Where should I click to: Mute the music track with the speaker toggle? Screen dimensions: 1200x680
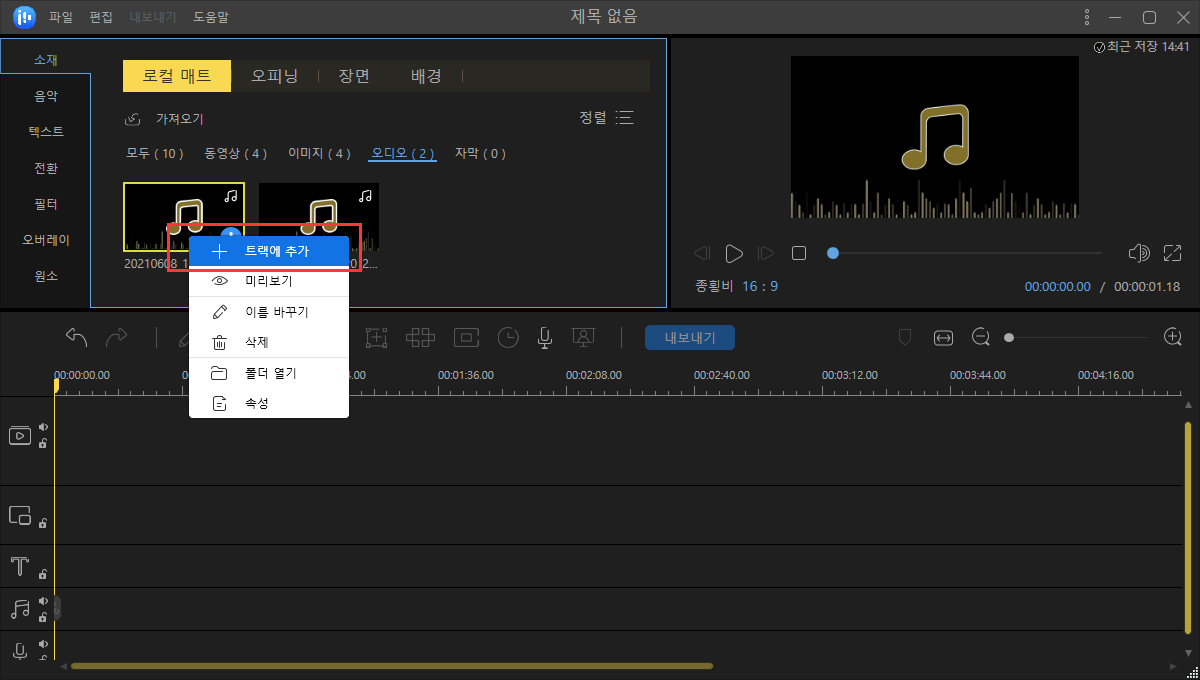click(x=41, y=600)
